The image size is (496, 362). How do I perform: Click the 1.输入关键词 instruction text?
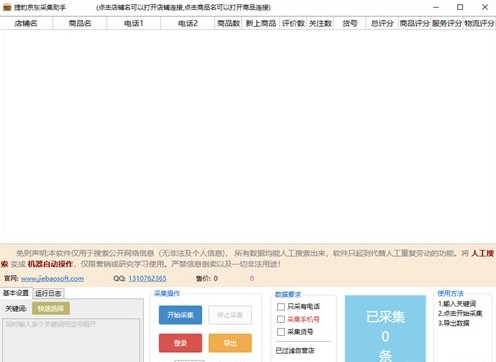pos(457,304)
